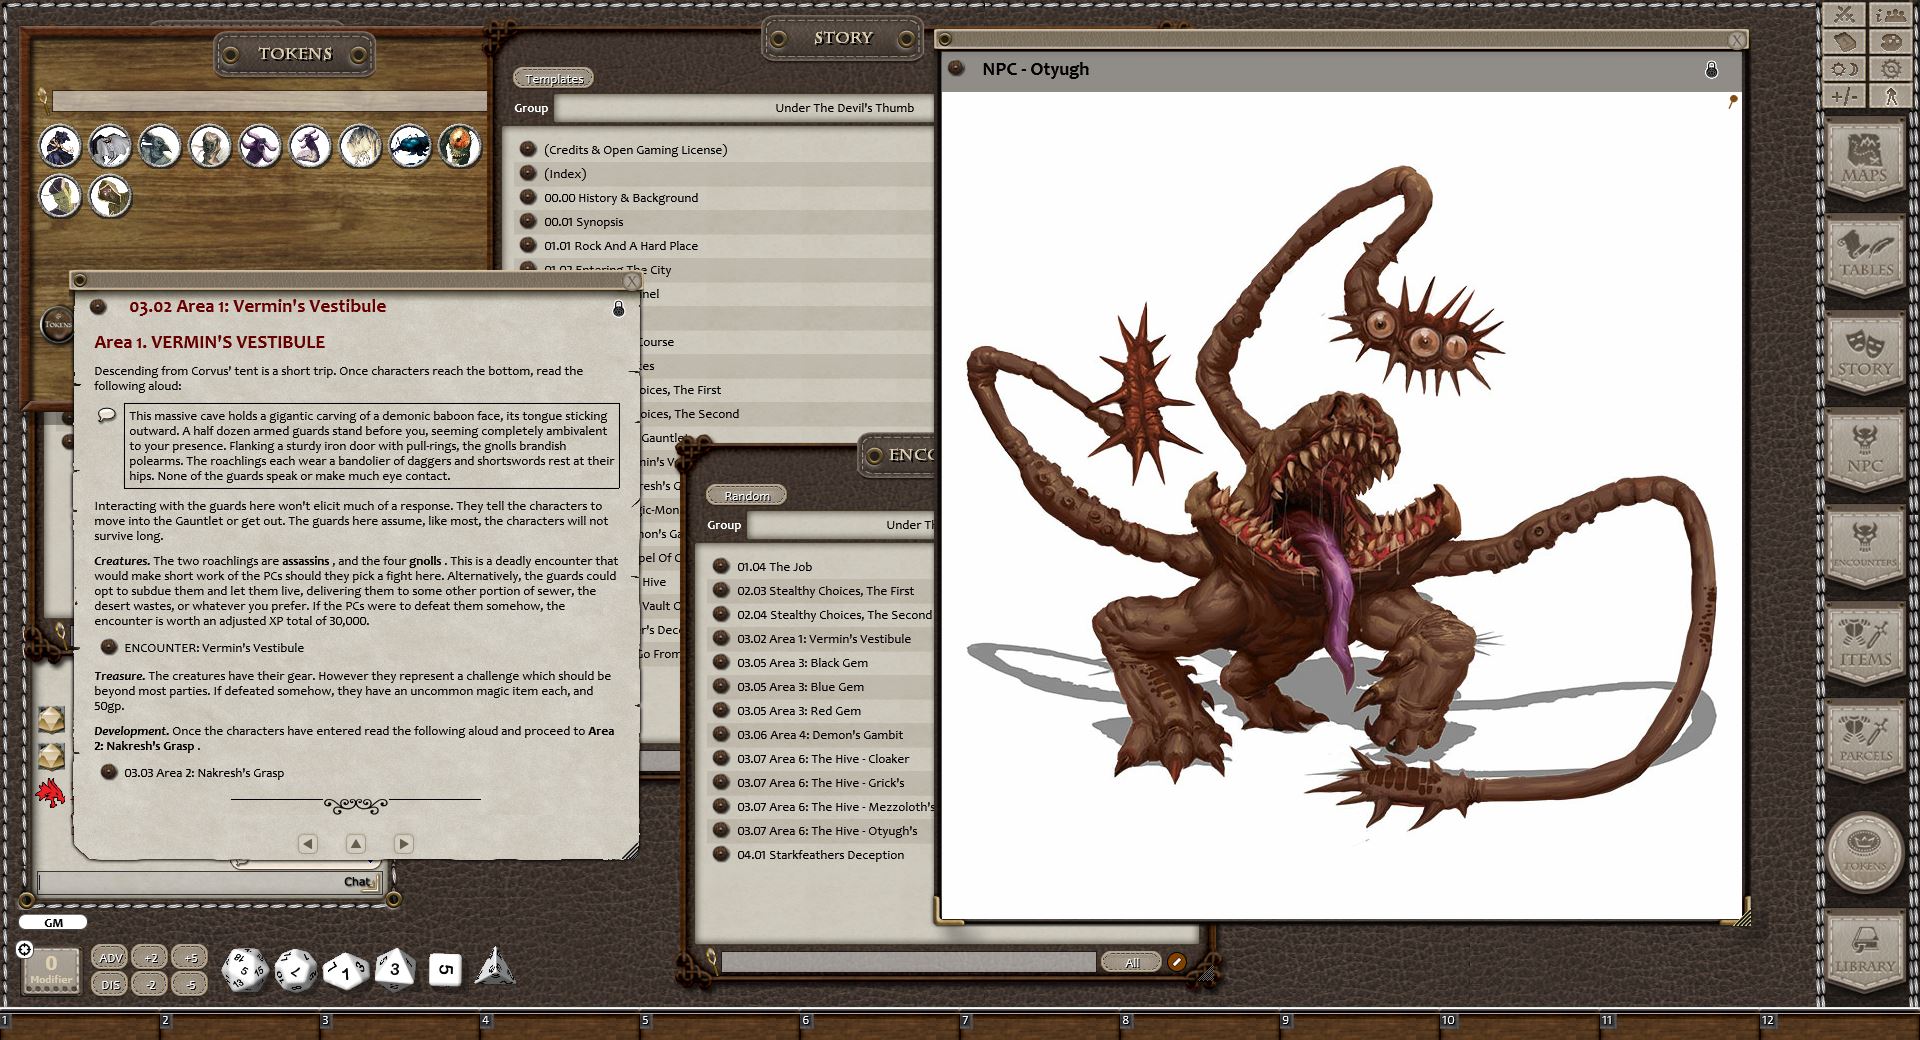Click inside the chat input field

tap(200, 881)
